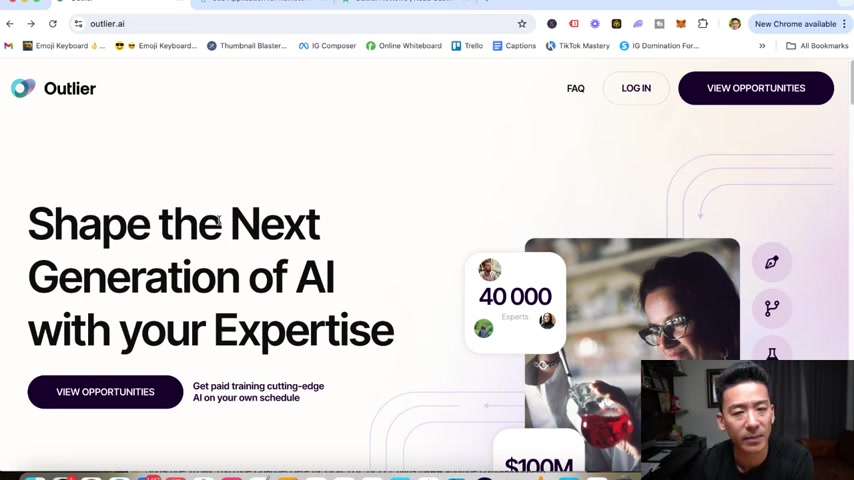
Task: Open All Bookmarks folder
Action: 817,46
